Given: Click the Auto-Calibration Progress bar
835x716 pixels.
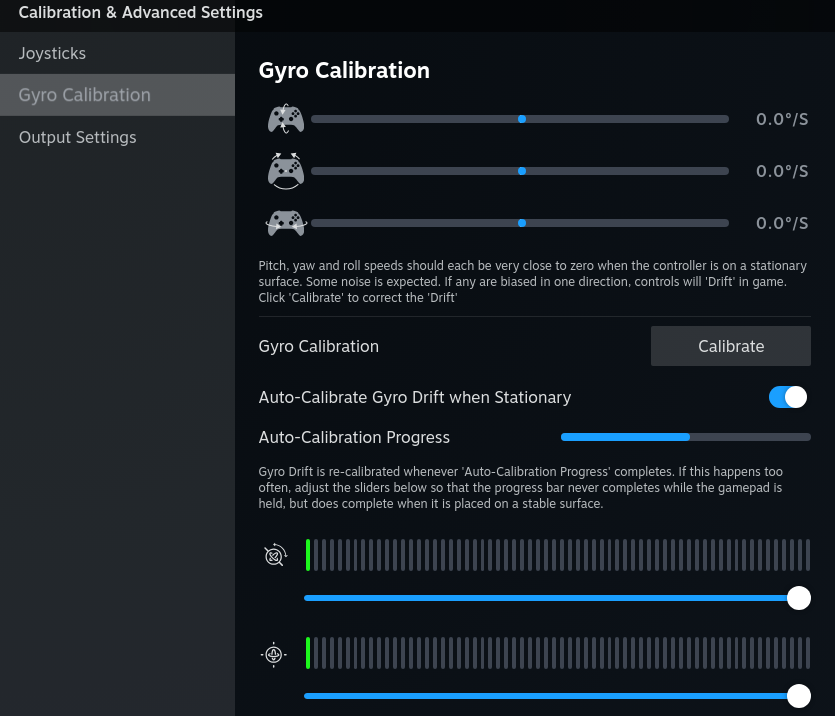Looking at the screenshot, I should [685, 437].
